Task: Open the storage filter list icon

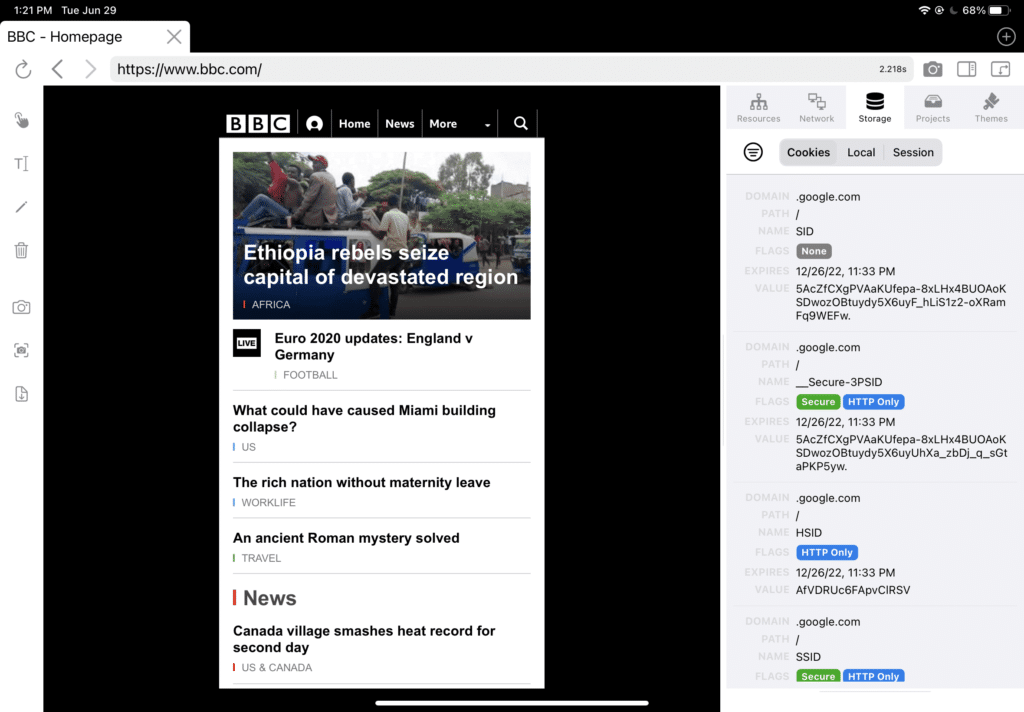Action: (753, 152)
